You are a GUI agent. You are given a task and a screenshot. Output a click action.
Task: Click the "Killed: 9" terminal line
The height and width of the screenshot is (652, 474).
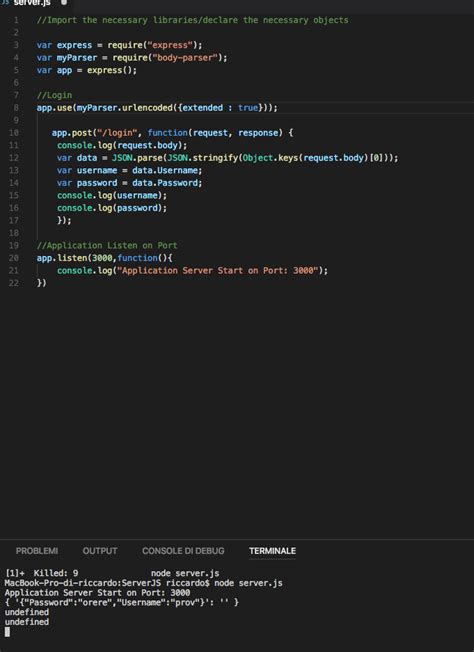click(112, 573)
